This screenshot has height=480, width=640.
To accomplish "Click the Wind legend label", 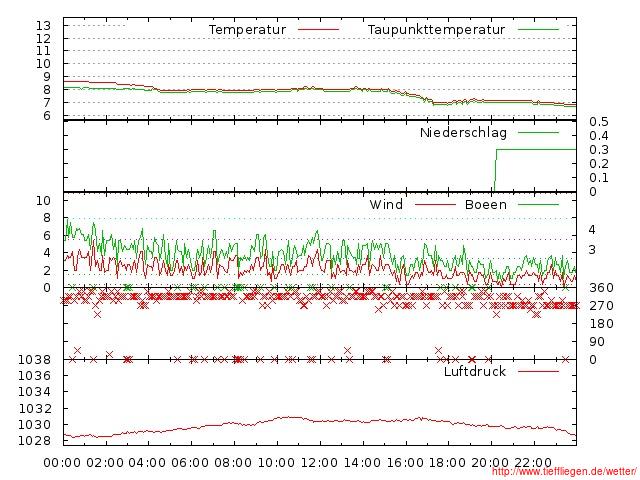I will pyautogui.click(x=386, y=205).
